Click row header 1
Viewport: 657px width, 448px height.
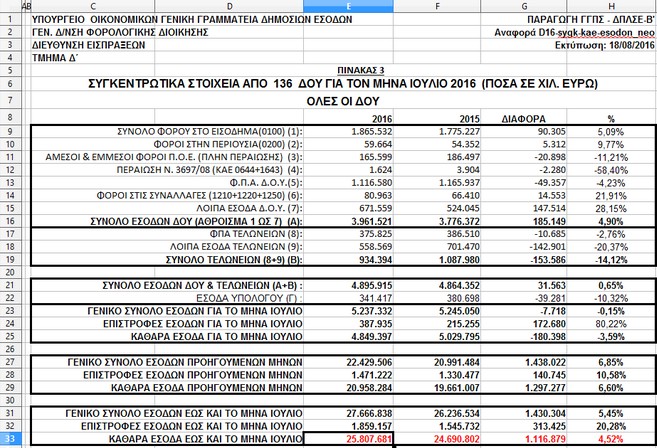tap(10, 19)
